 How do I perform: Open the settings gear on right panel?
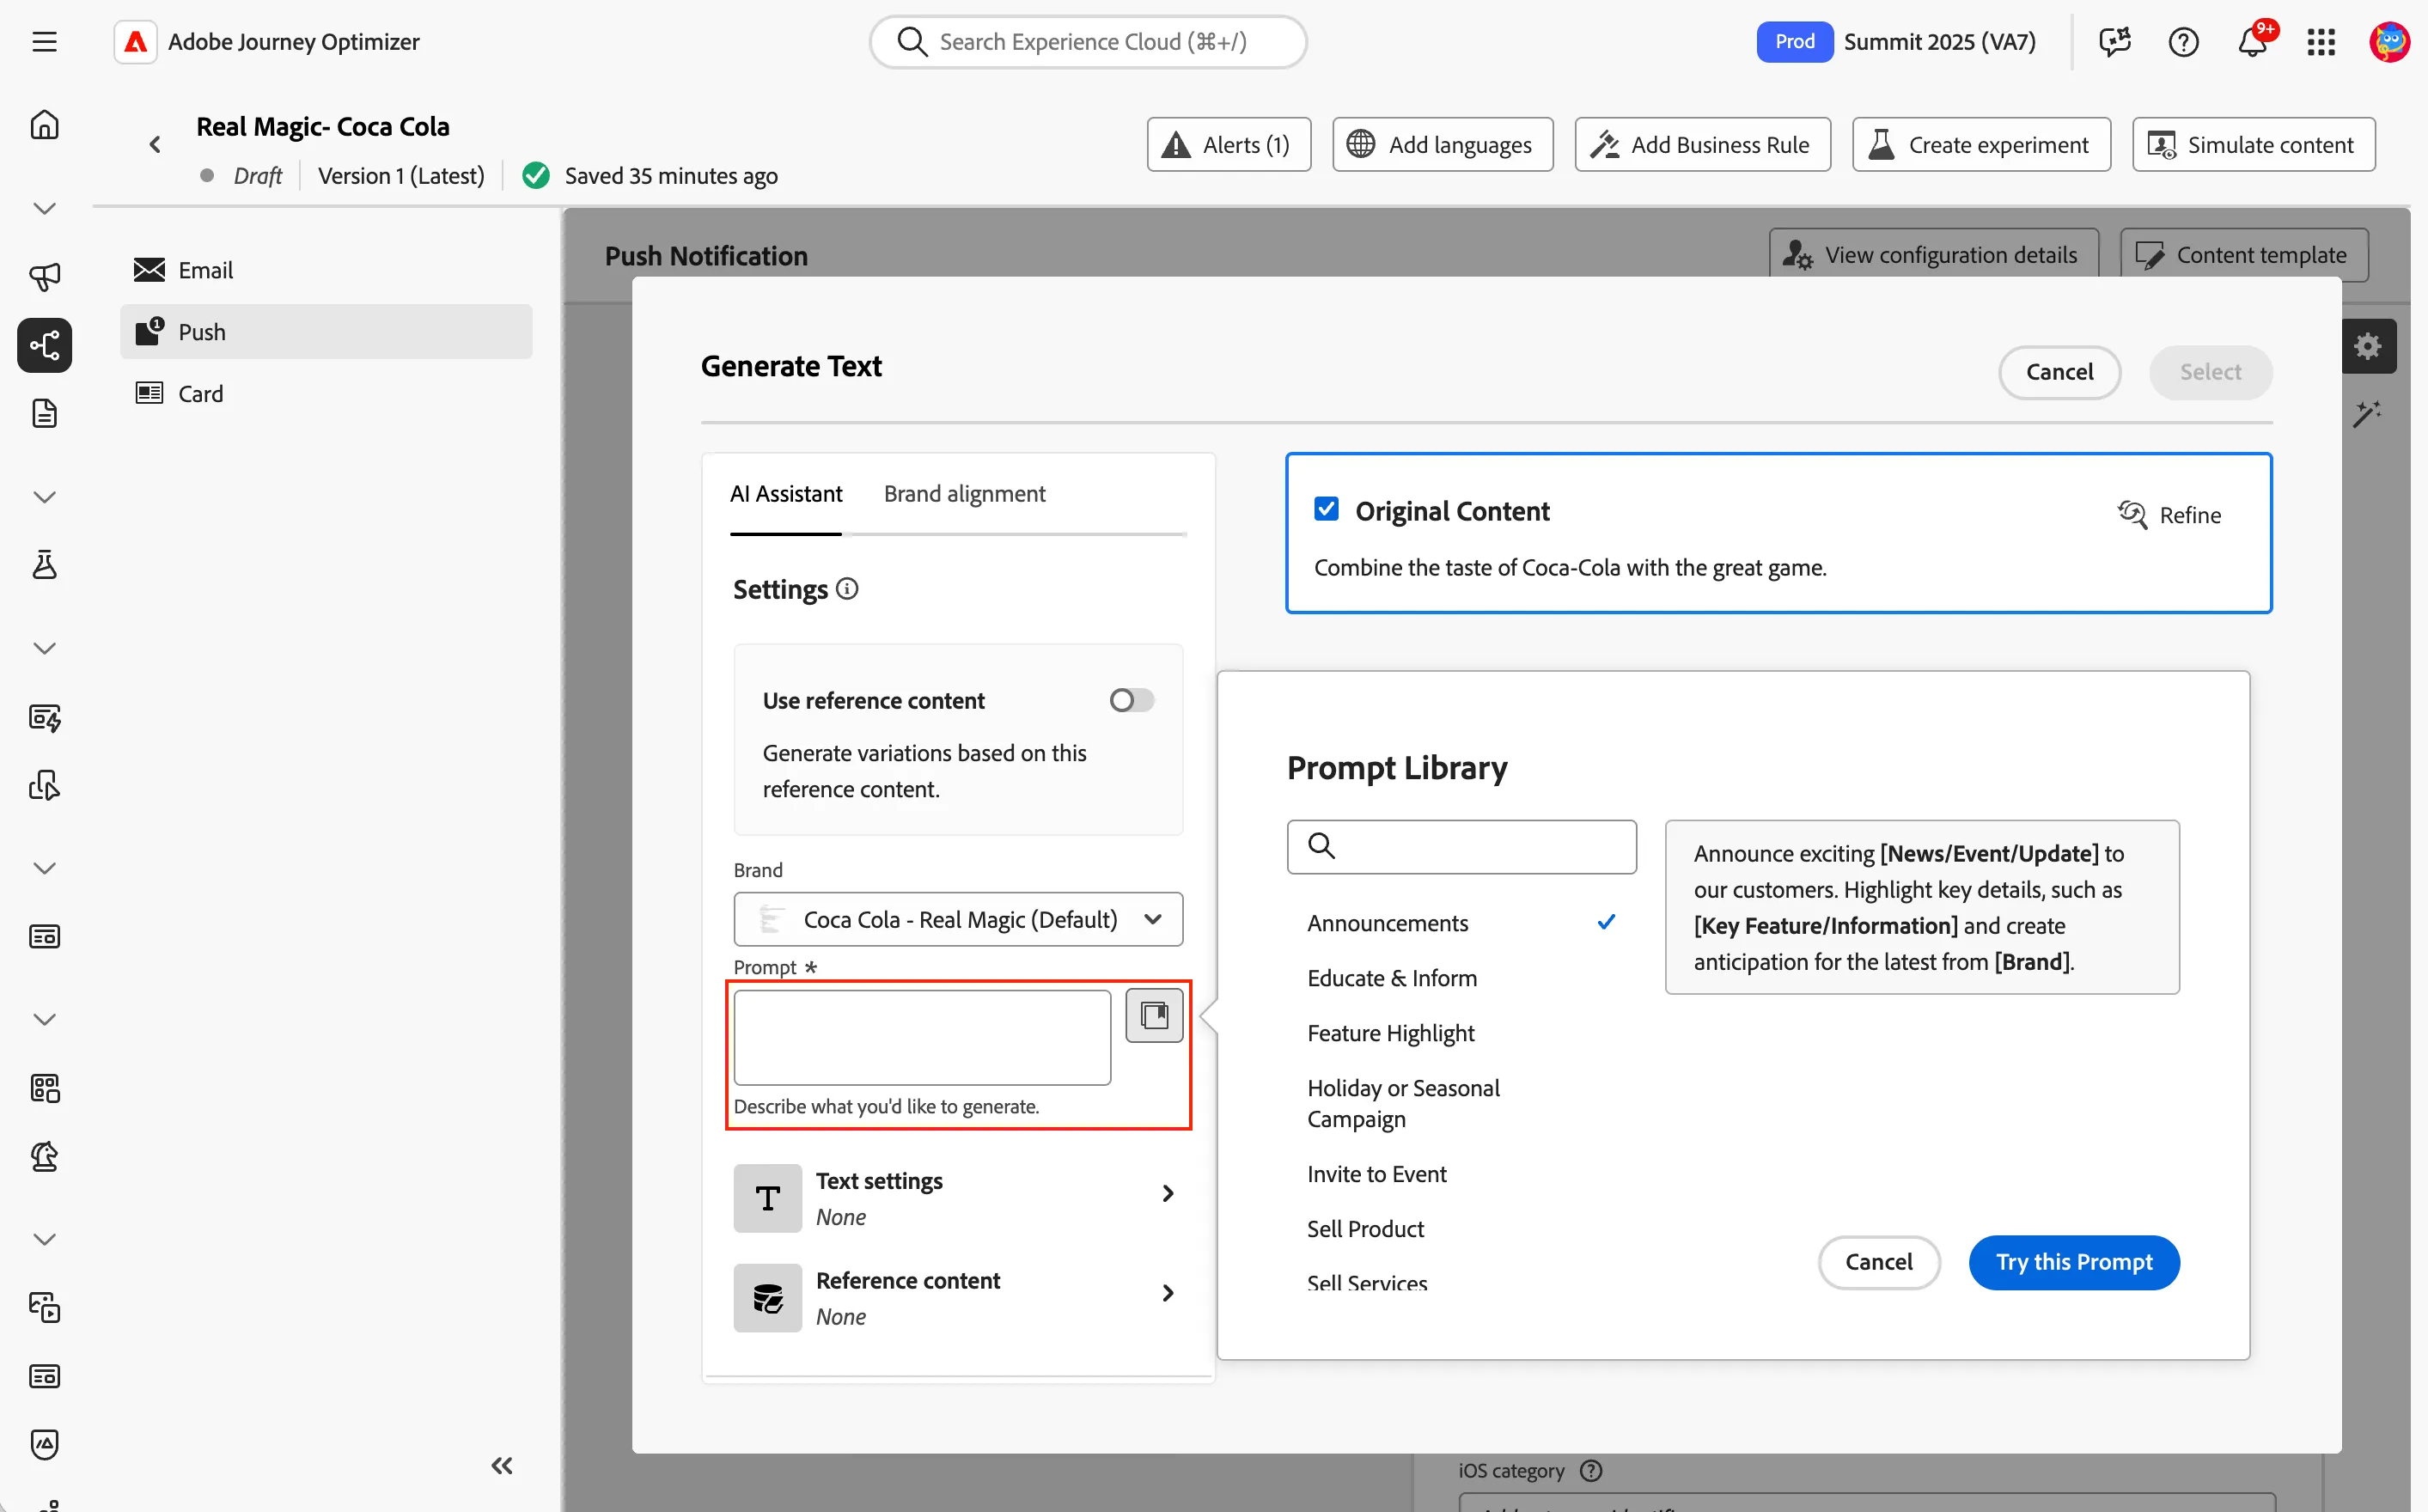[2367, 346]
